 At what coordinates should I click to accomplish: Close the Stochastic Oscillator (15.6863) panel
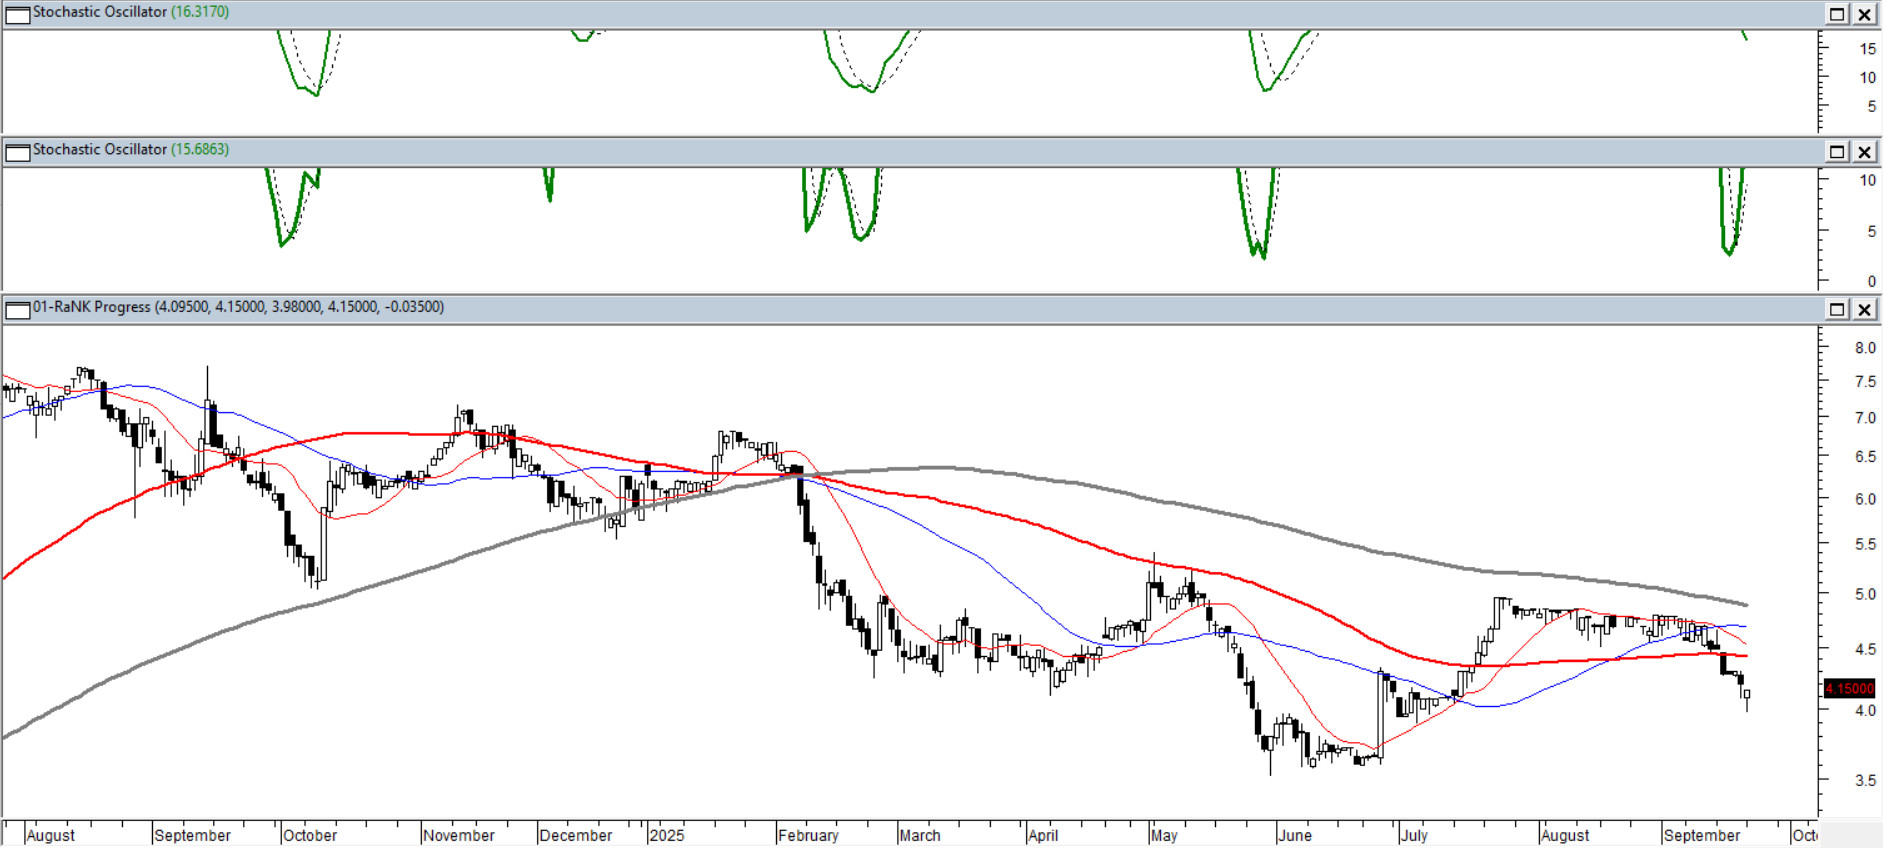1865,152
